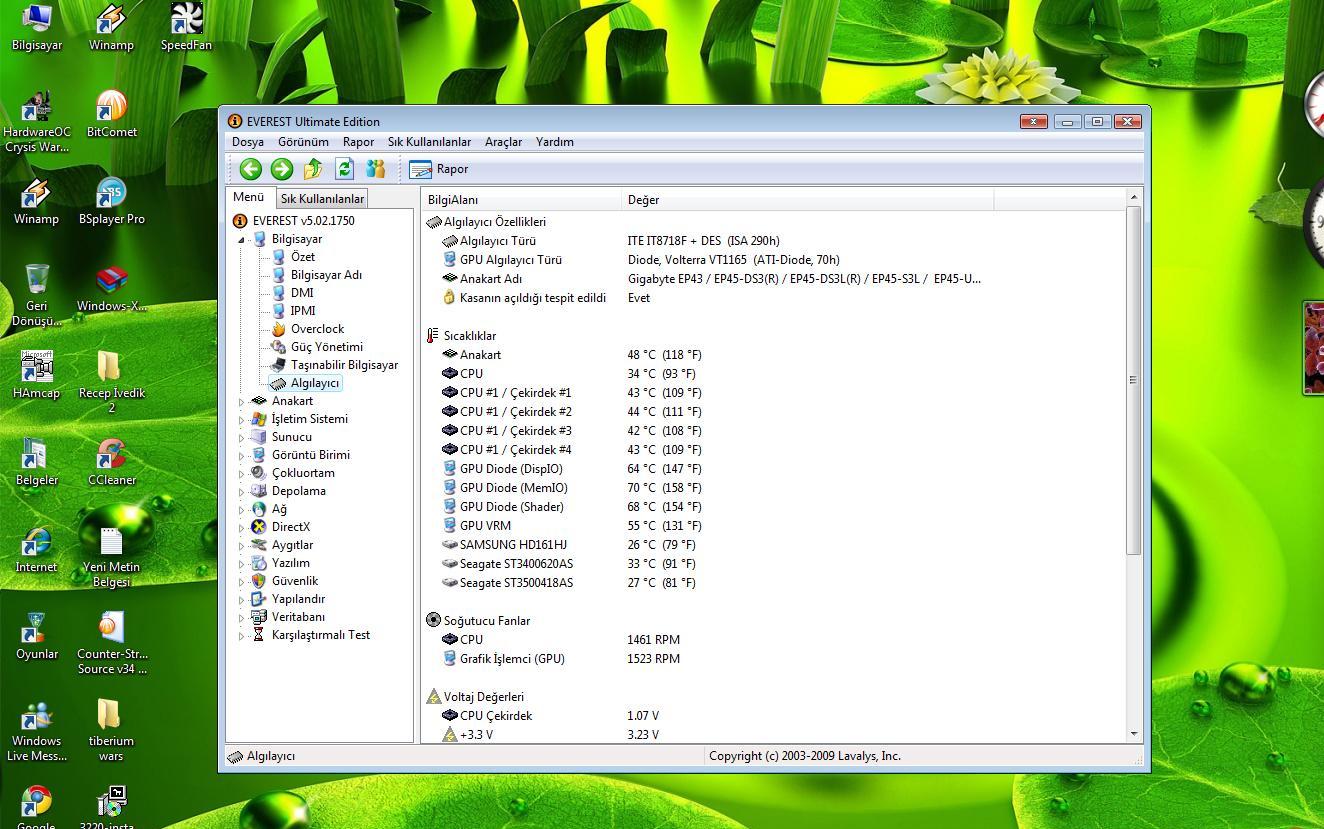
Task: Click the Veritabanı tree icon
Action: pos(259,618)
